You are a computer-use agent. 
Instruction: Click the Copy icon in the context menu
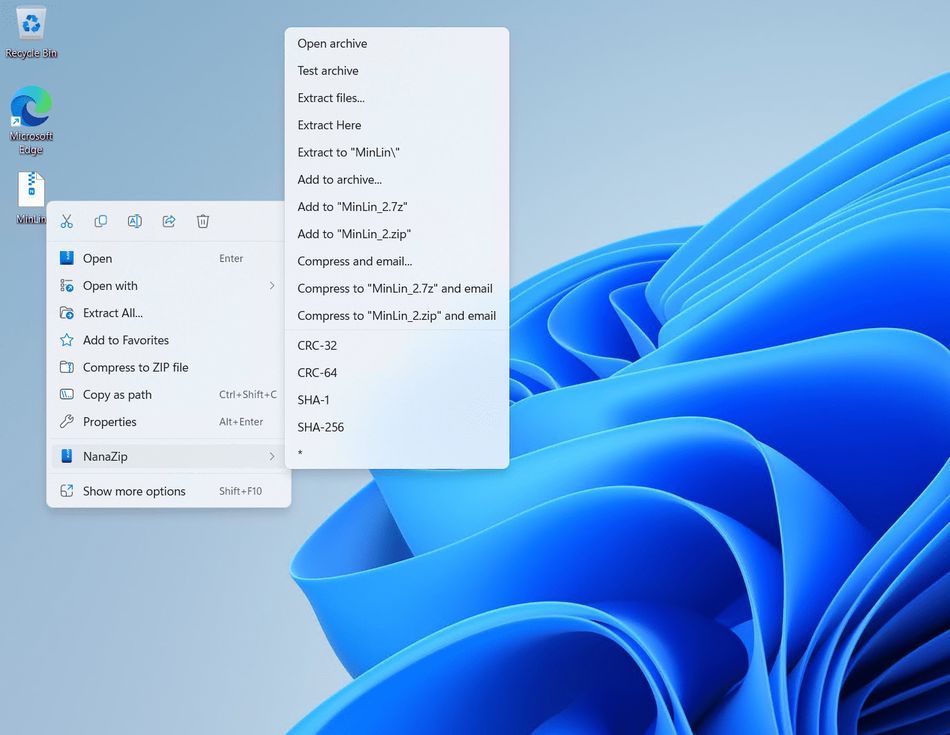coord(101,220)
